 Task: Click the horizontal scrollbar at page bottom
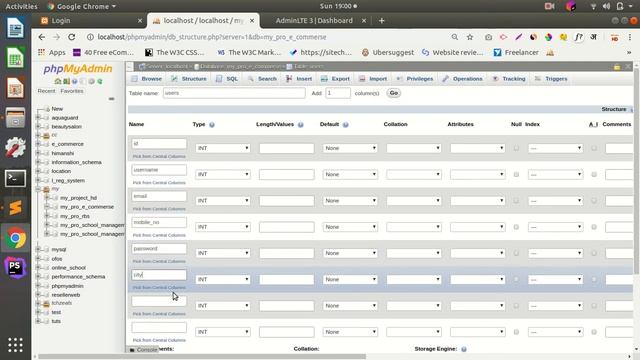coord(202,356)
